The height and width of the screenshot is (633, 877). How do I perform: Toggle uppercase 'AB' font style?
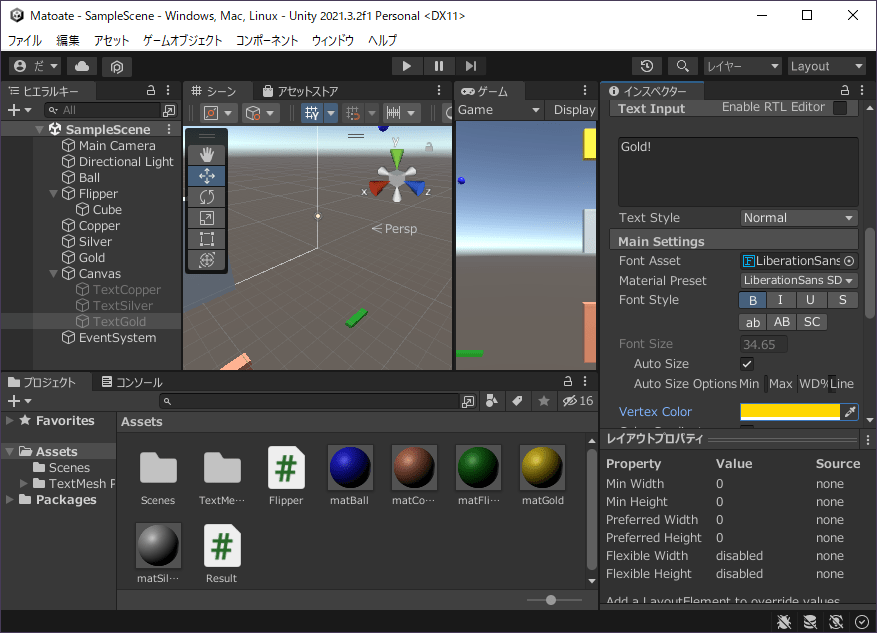[781, 322]
